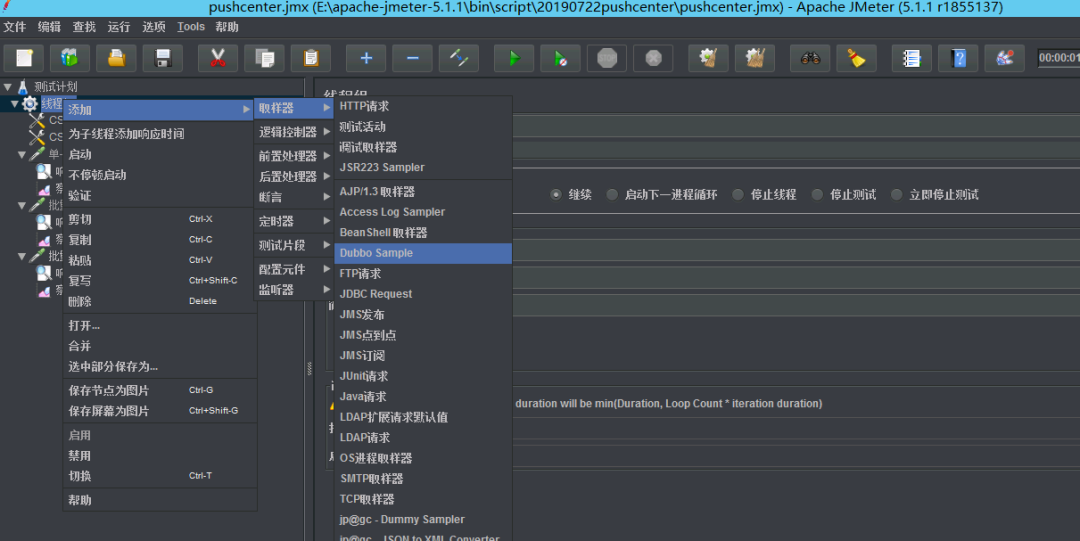Screen dimensions: 1080x541
Task: Open the 文件 menu
Action: [x=14, y=27]
